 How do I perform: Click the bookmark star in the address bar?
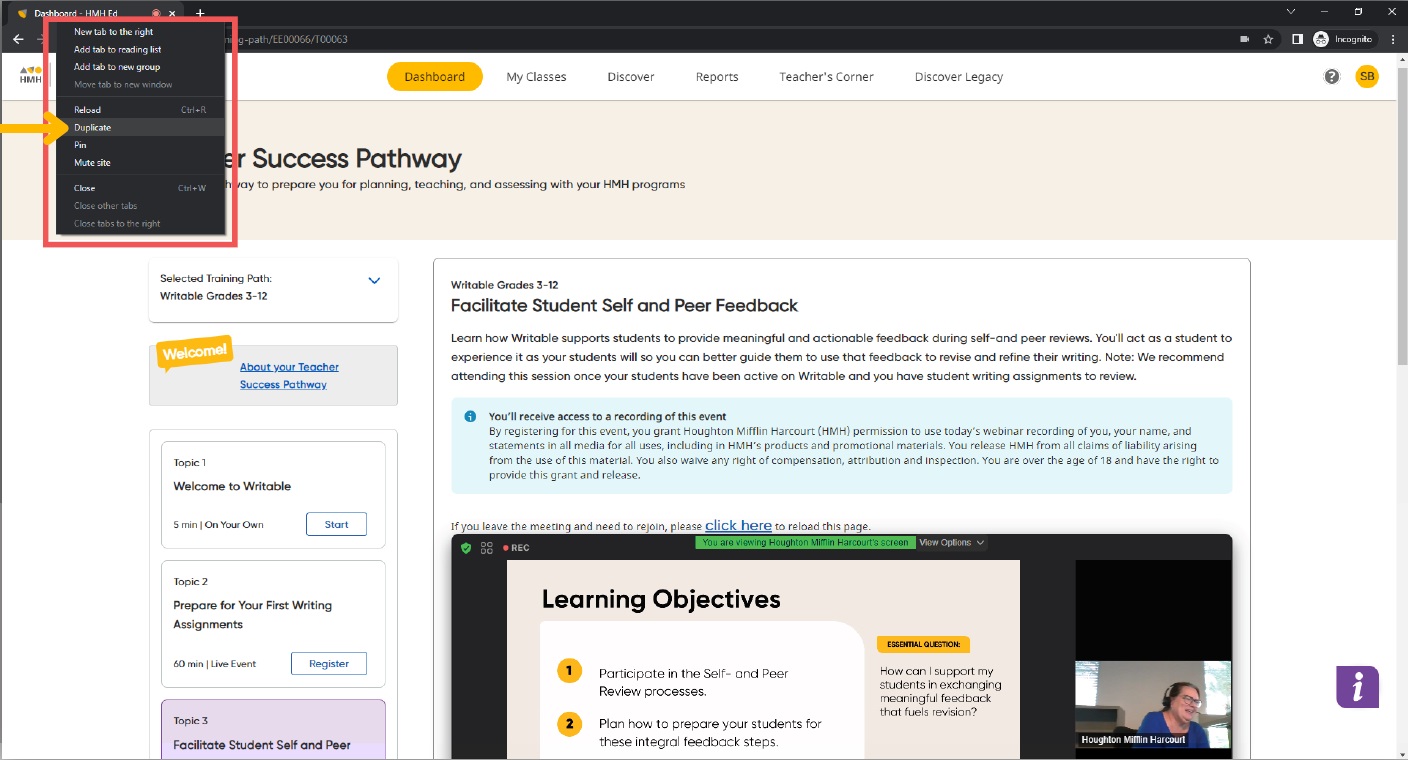pyautogui.click(x=1268, y=38)
